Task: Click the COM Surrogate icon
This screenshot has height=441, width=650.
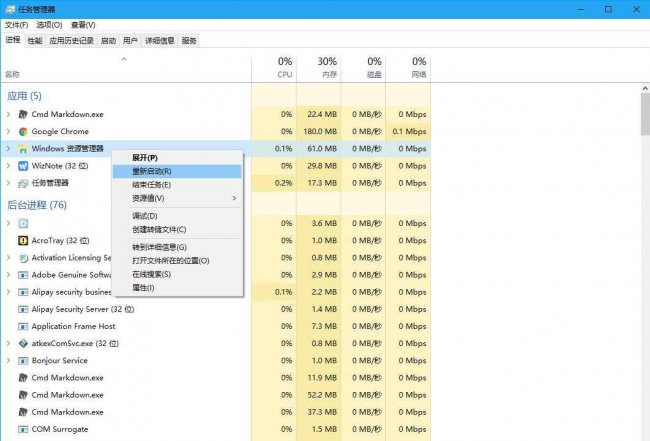Action: coord(23,429)
